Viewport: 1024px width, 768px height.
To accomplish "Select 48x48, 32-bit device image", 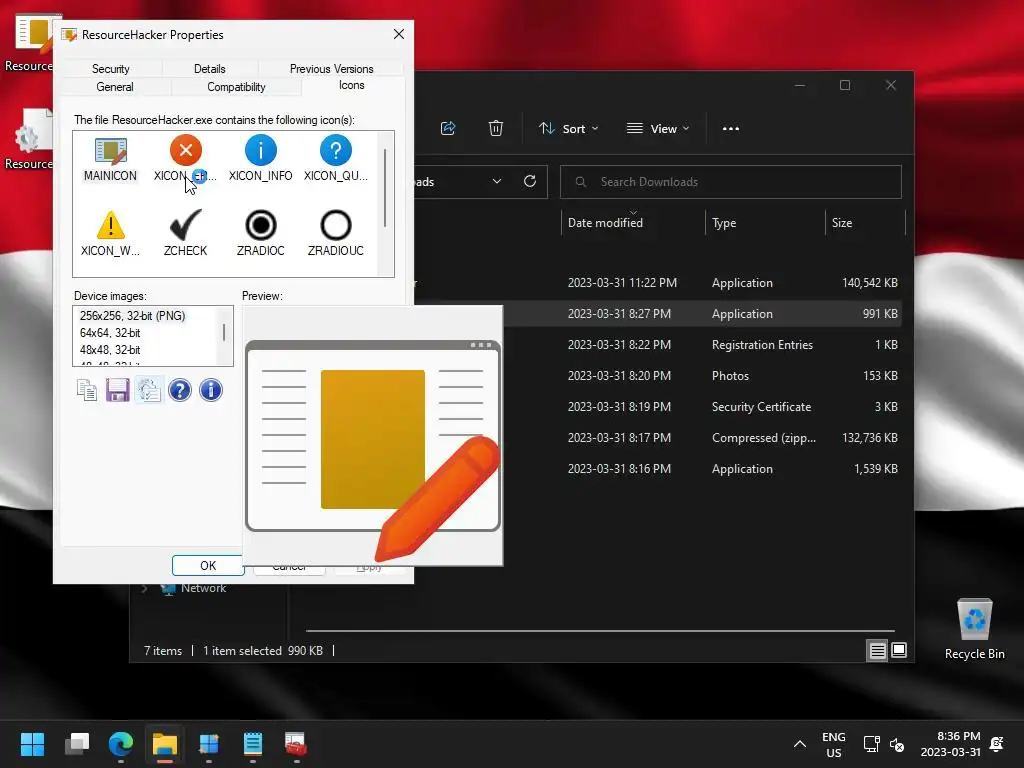I will point(110,349).
